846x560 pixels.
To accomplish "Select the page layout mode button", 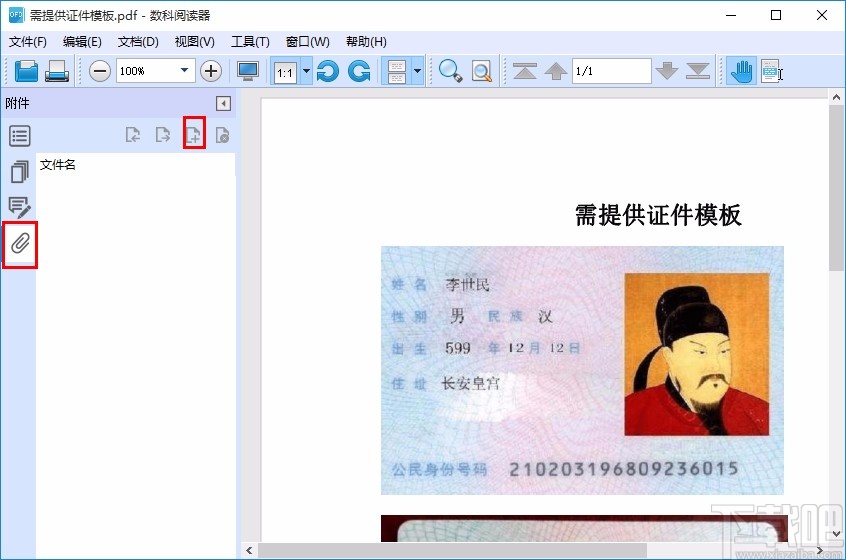I will pyautogui.click(x=397, y=71).
